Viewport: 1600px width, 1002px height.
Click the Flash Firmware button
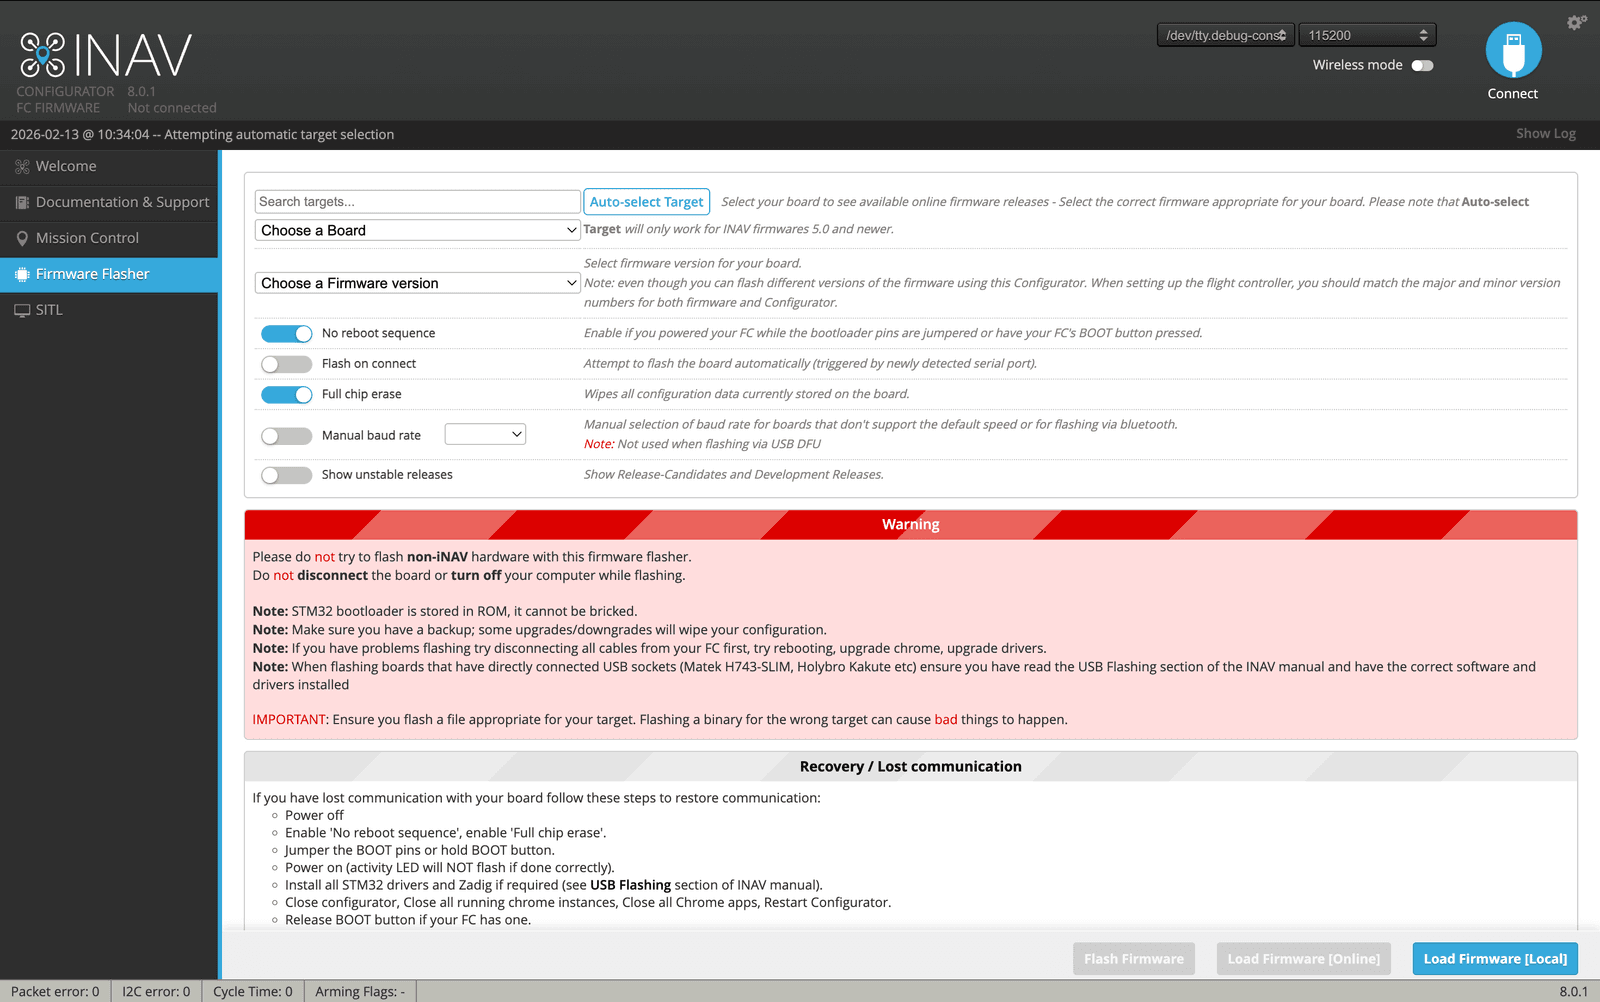point(1134,959)
